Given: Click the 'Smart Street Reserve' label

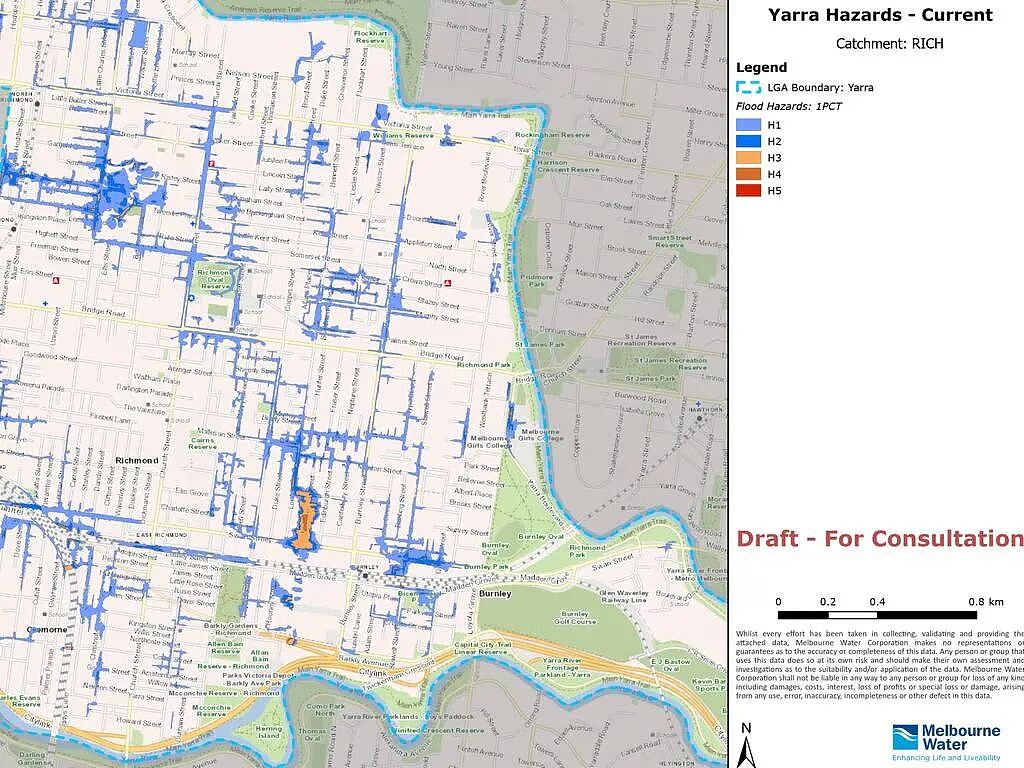Looking at the screenshot, I should coord(670,241).
